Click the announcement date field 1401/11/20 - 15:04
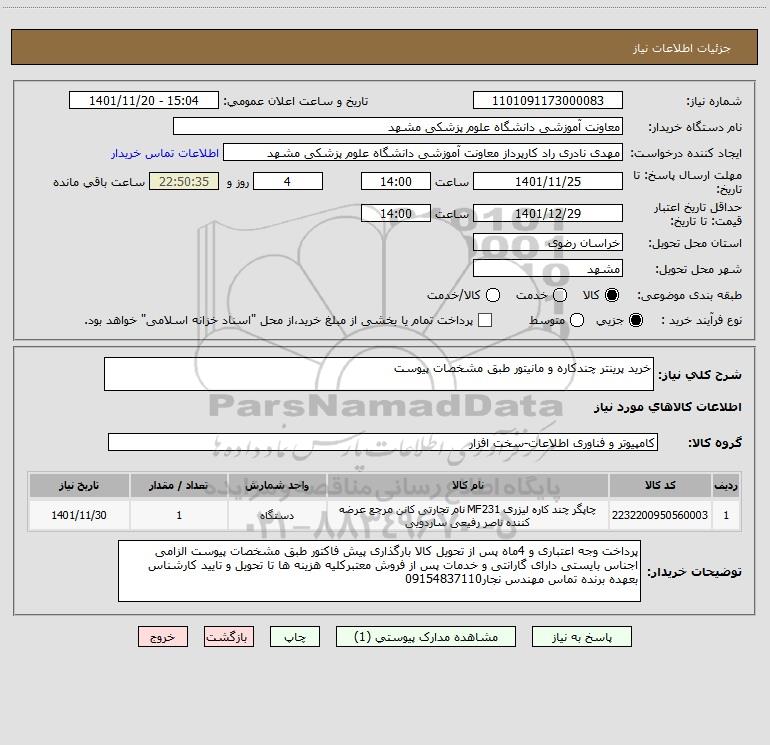Screen dimensions: 770x745 [x=144, y=100]
